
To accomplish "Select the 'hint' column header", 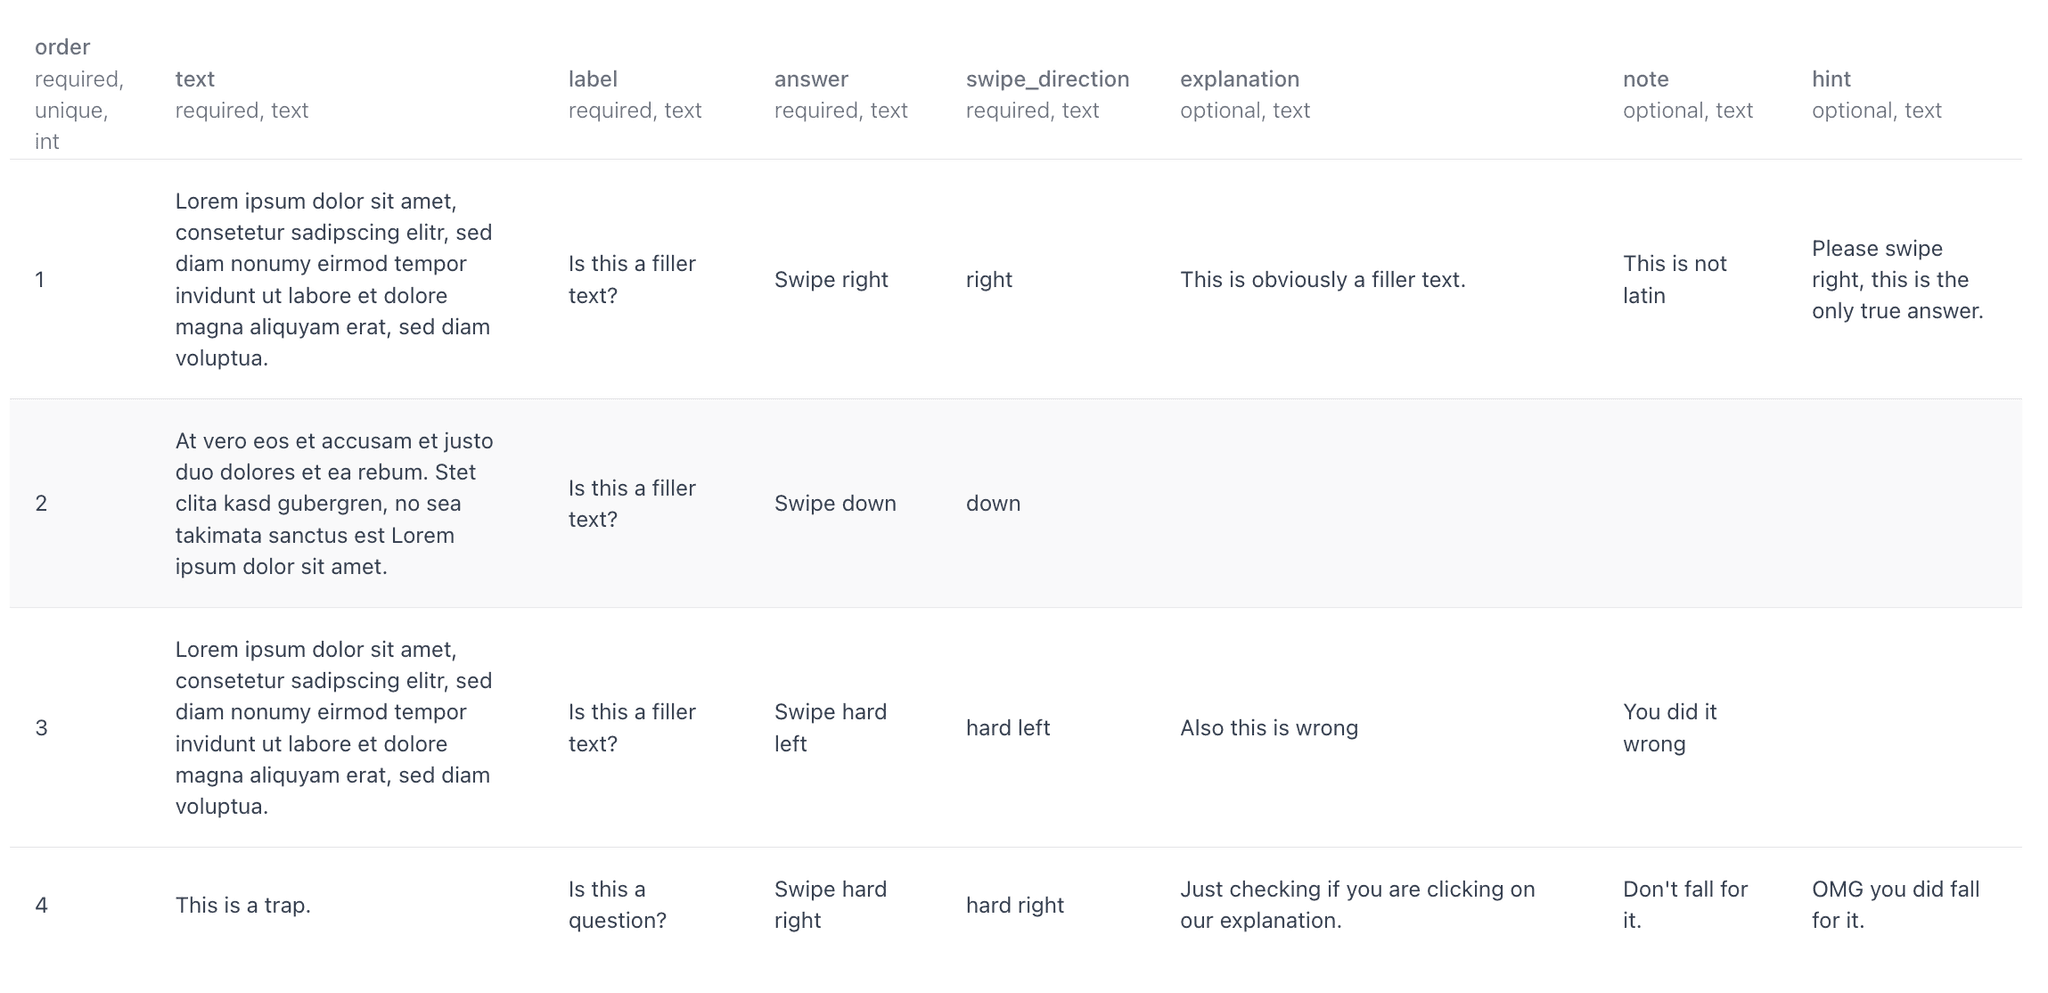I will tap(1831, 79).
